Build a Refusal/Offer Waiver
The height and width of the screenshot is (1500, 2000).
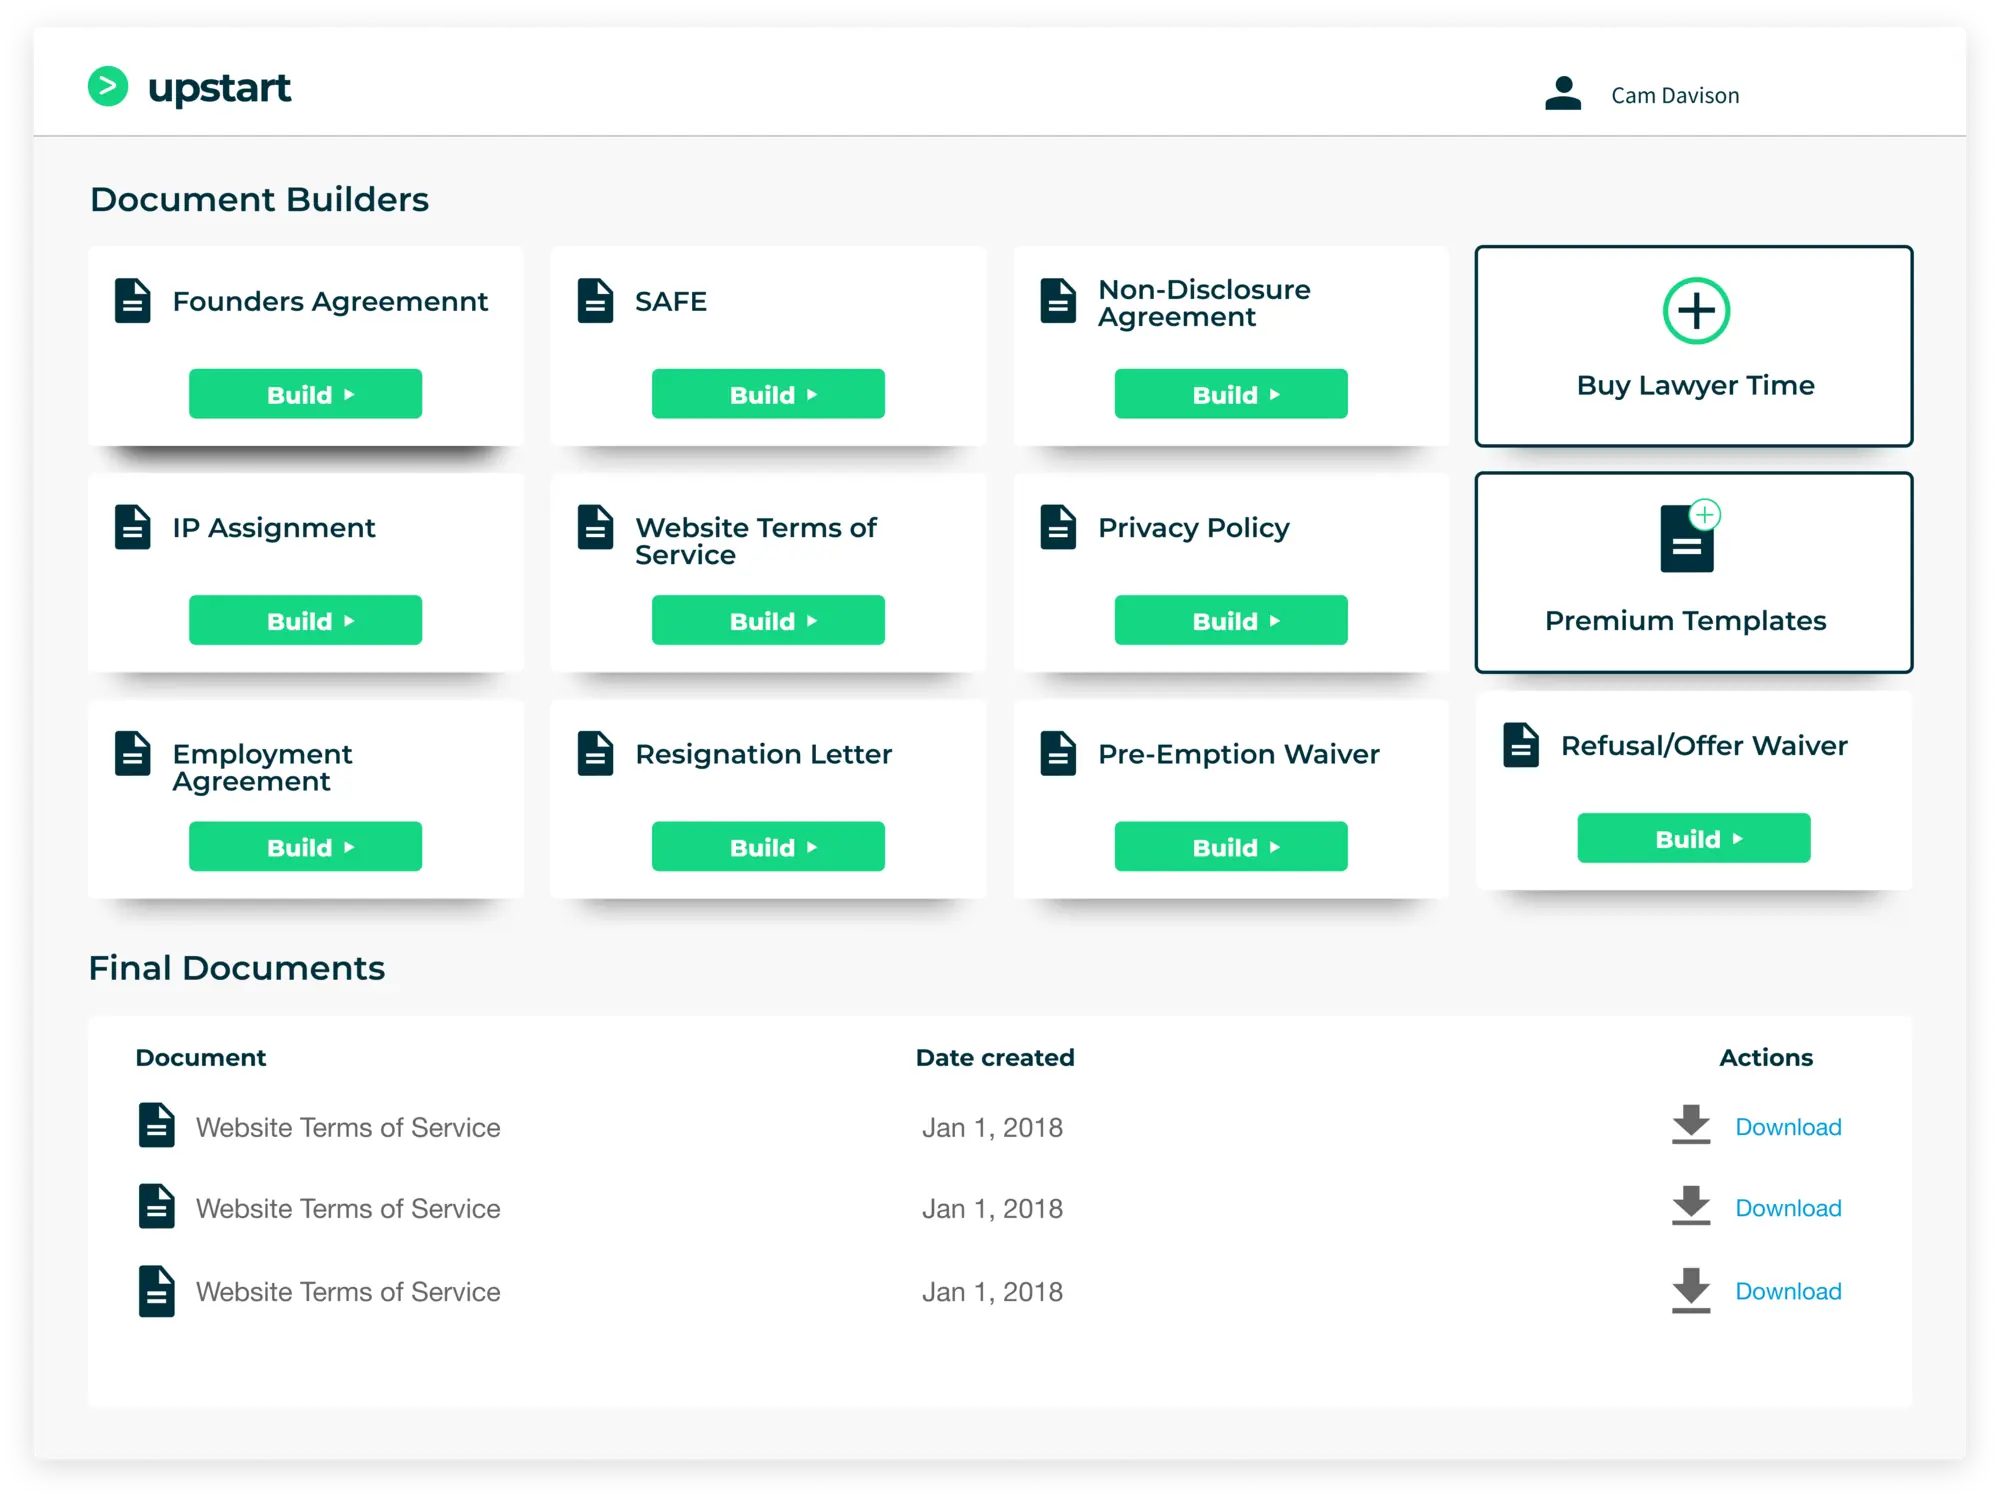coord(1694,838)
